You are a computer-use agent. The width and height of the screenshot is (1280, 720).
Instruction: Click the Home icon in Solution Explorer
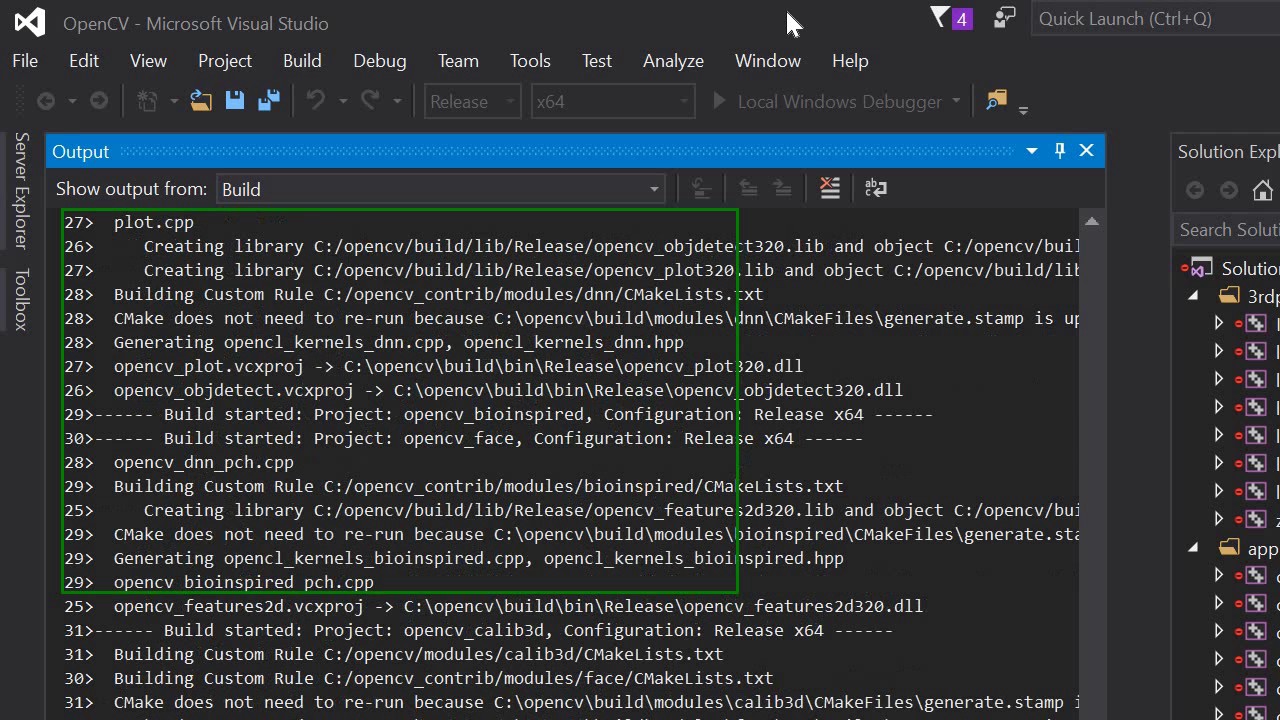pyautogui.click(x=1263, y=190)
